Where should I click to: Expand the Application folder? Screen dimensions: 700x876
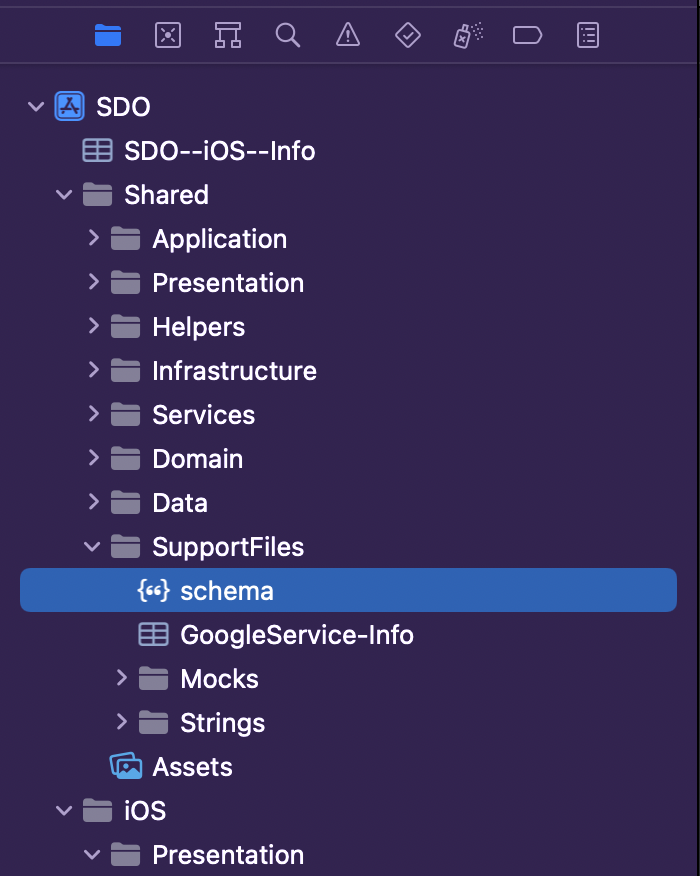coord(94,239)
